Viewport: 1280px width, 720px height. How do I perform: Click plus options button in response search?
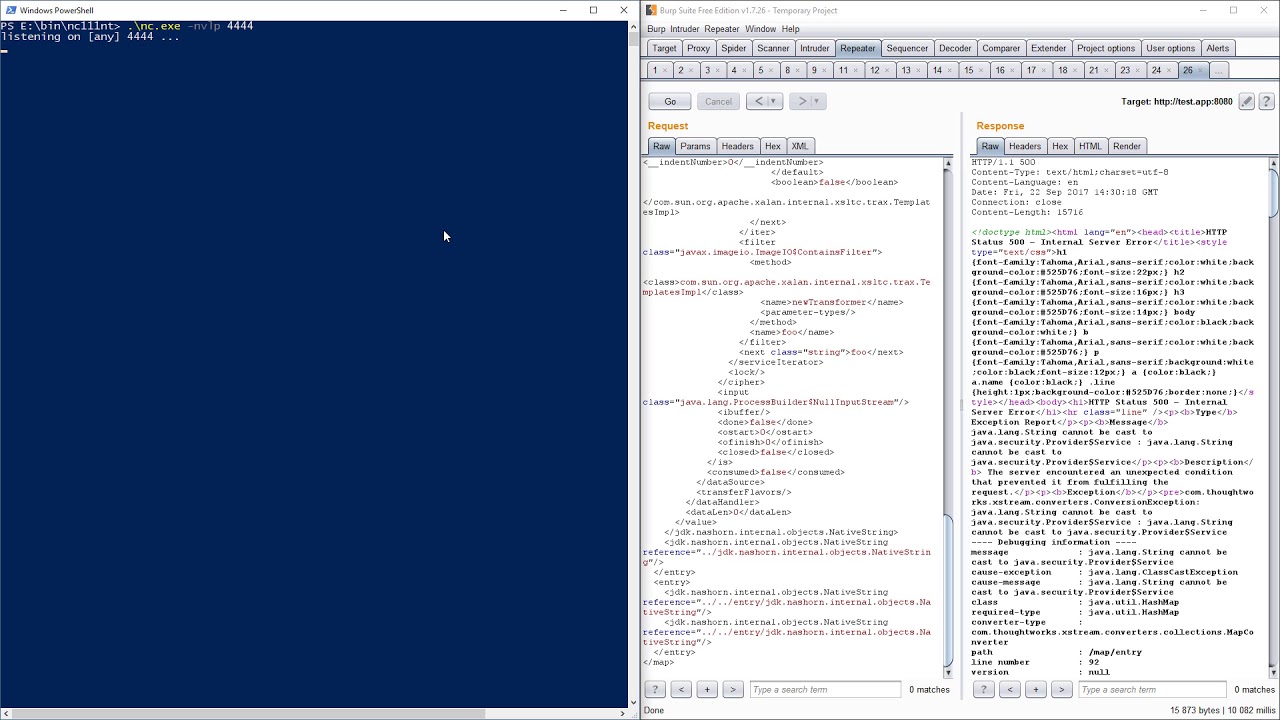pos(1036,689)
